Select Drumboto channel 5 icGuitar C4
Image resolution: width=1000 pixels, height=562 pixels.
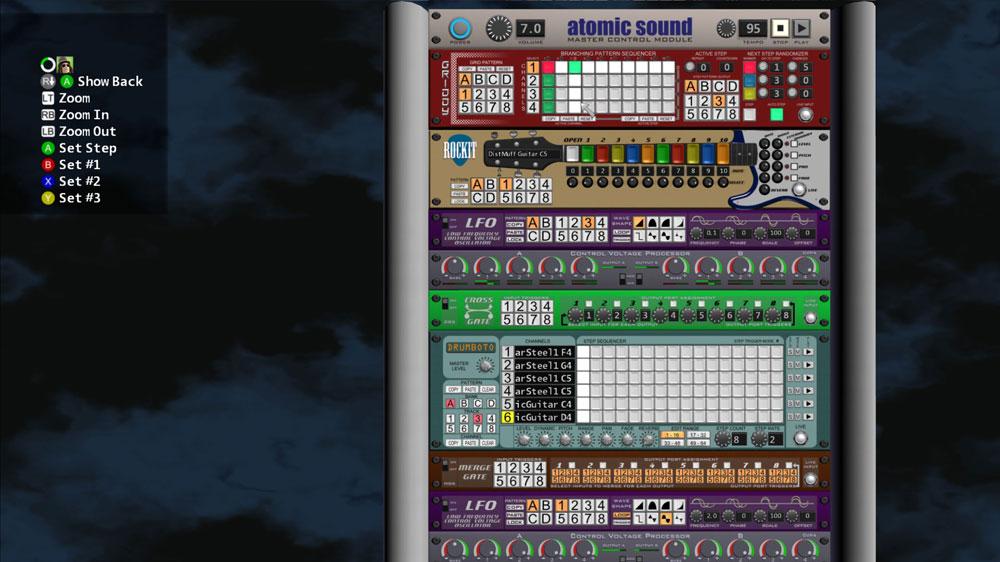(538, 404)
